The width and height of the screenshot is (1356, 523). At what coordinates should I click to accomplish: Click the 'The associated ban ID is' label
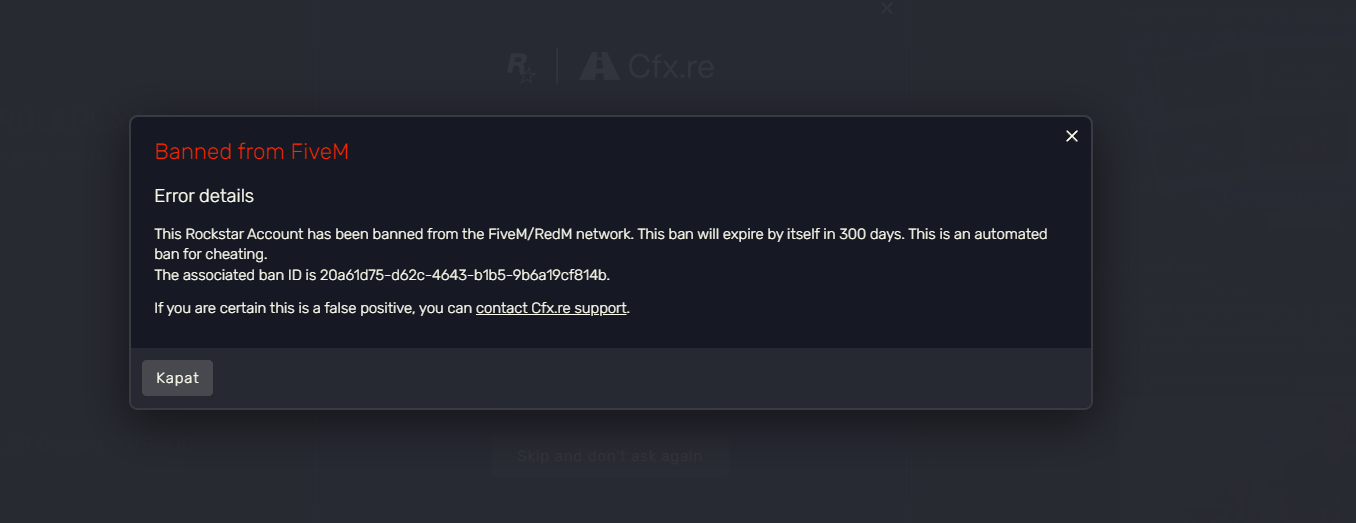tap(235, 274)
